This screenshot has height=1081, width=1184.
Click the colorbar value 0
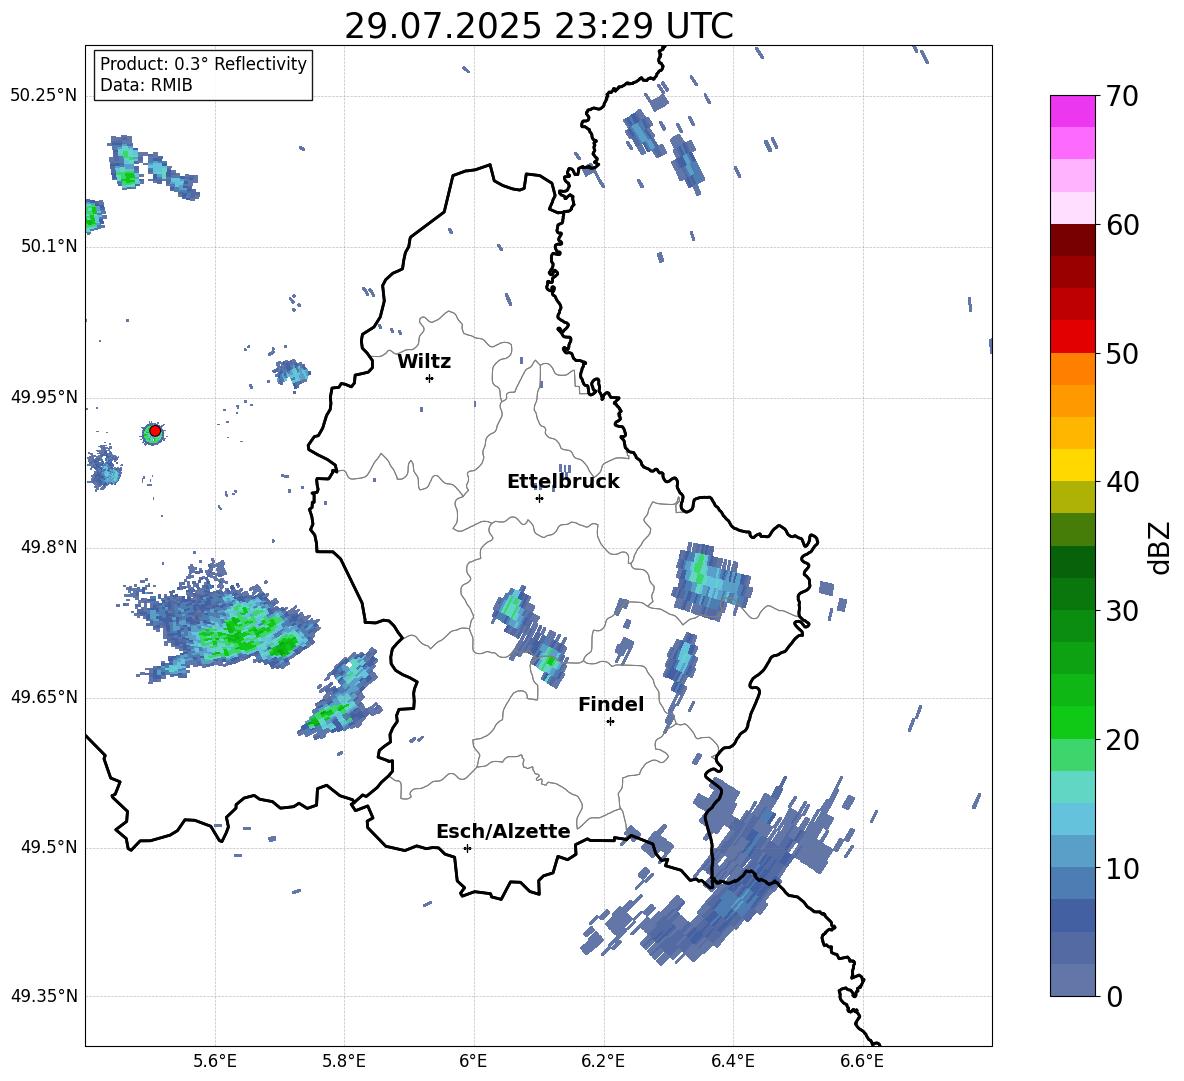coord(1115,996)
